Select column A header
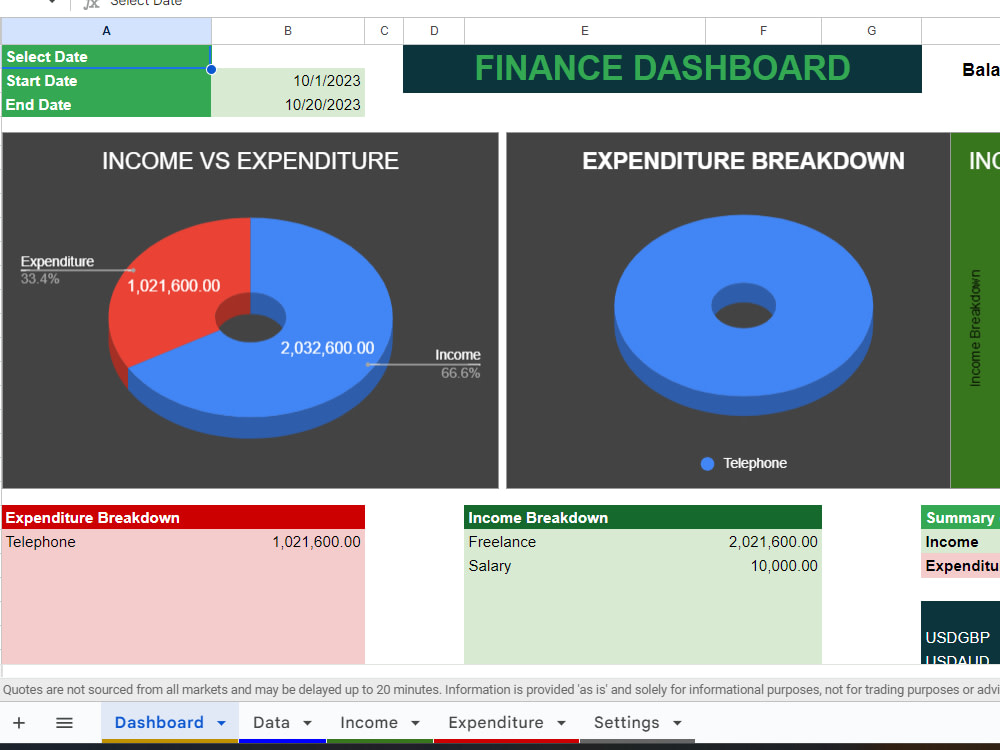Viewport: 1000px width, 750px height. pos(107,31)
